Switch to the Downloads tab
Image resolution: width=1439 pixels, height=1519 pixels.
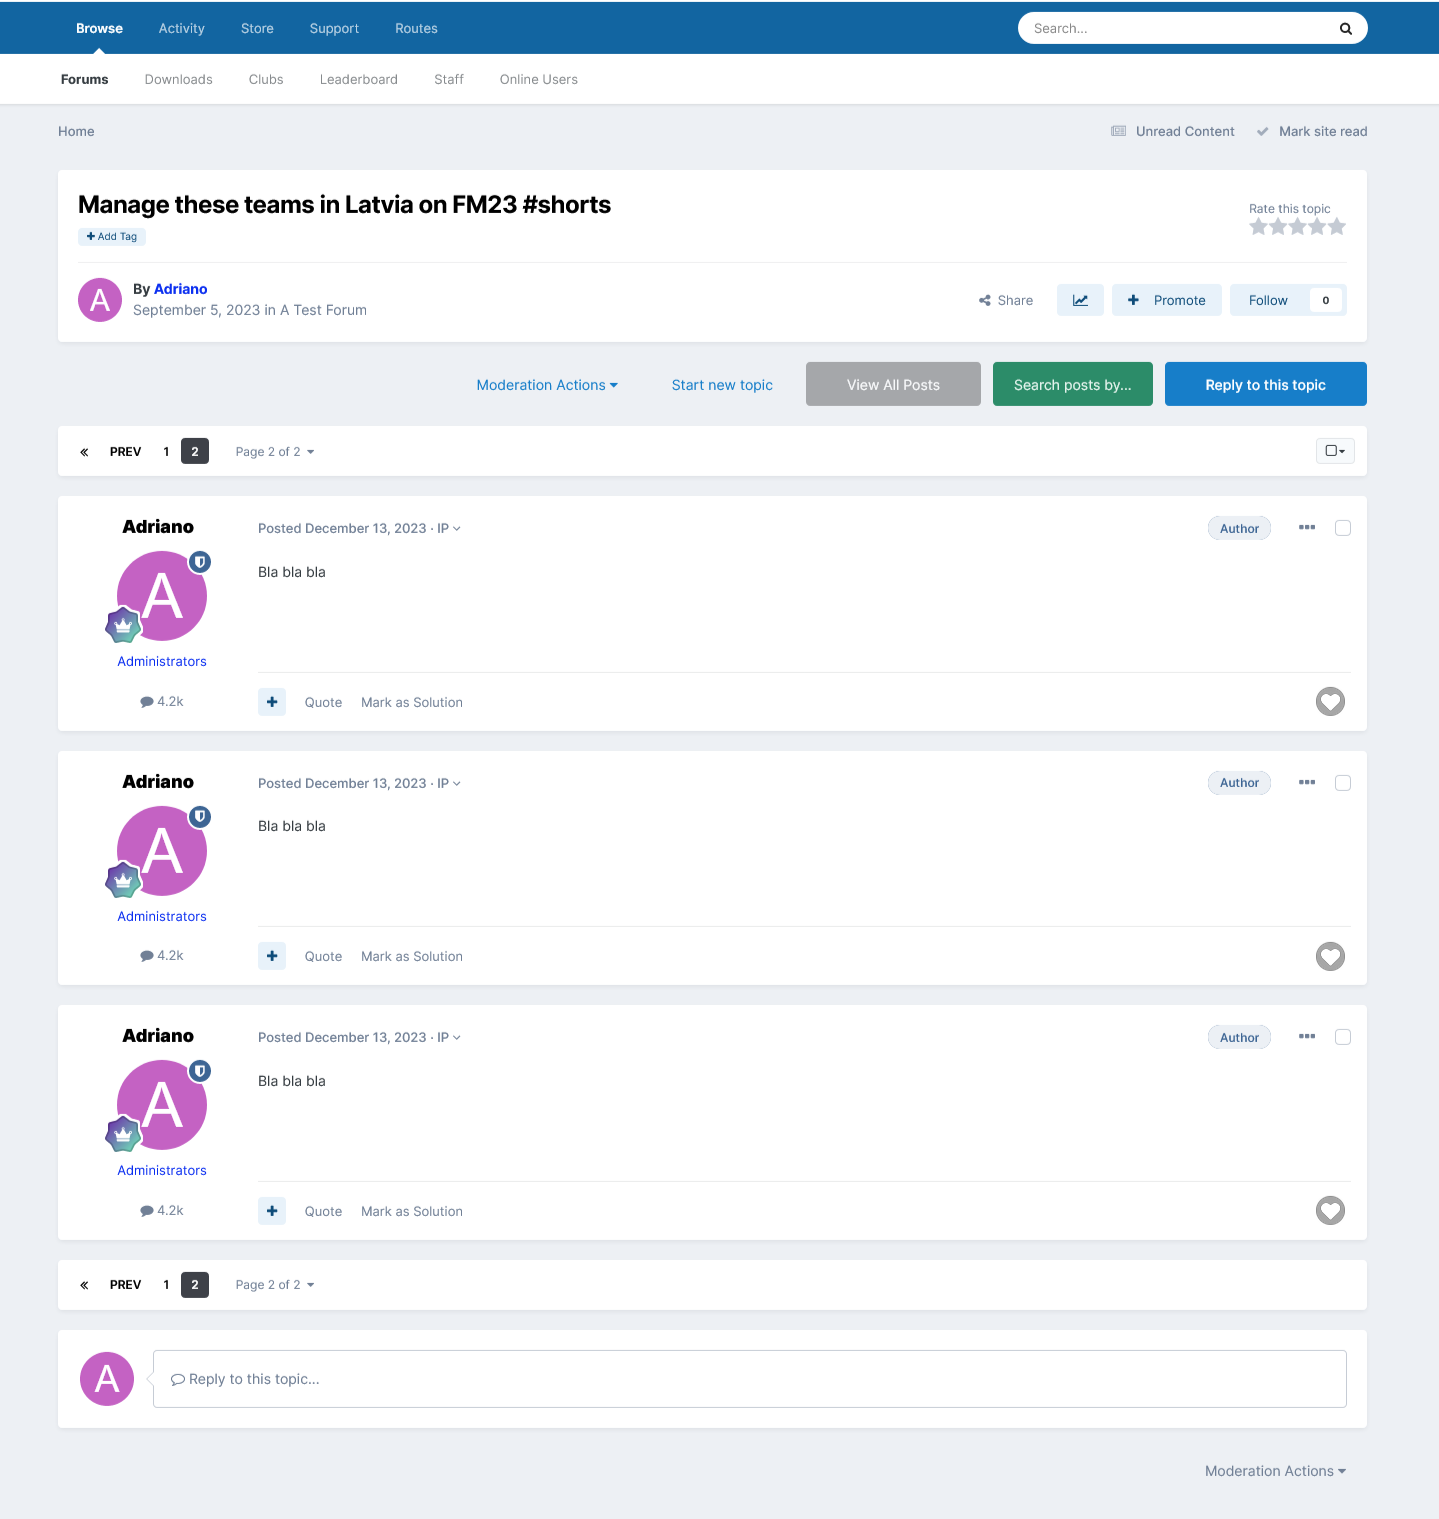pos(178,80)
